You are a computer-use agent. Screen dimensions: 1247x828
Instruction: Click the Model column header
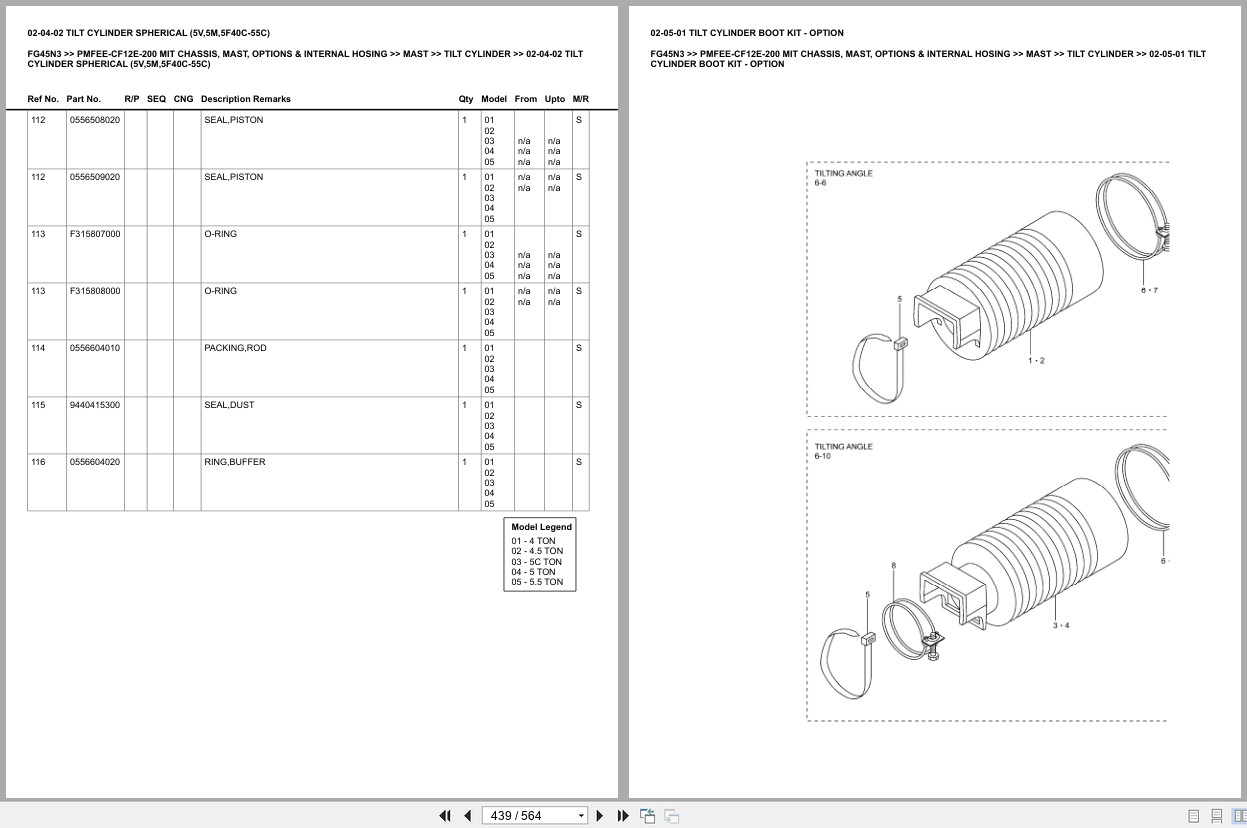(x=494, y=99)
